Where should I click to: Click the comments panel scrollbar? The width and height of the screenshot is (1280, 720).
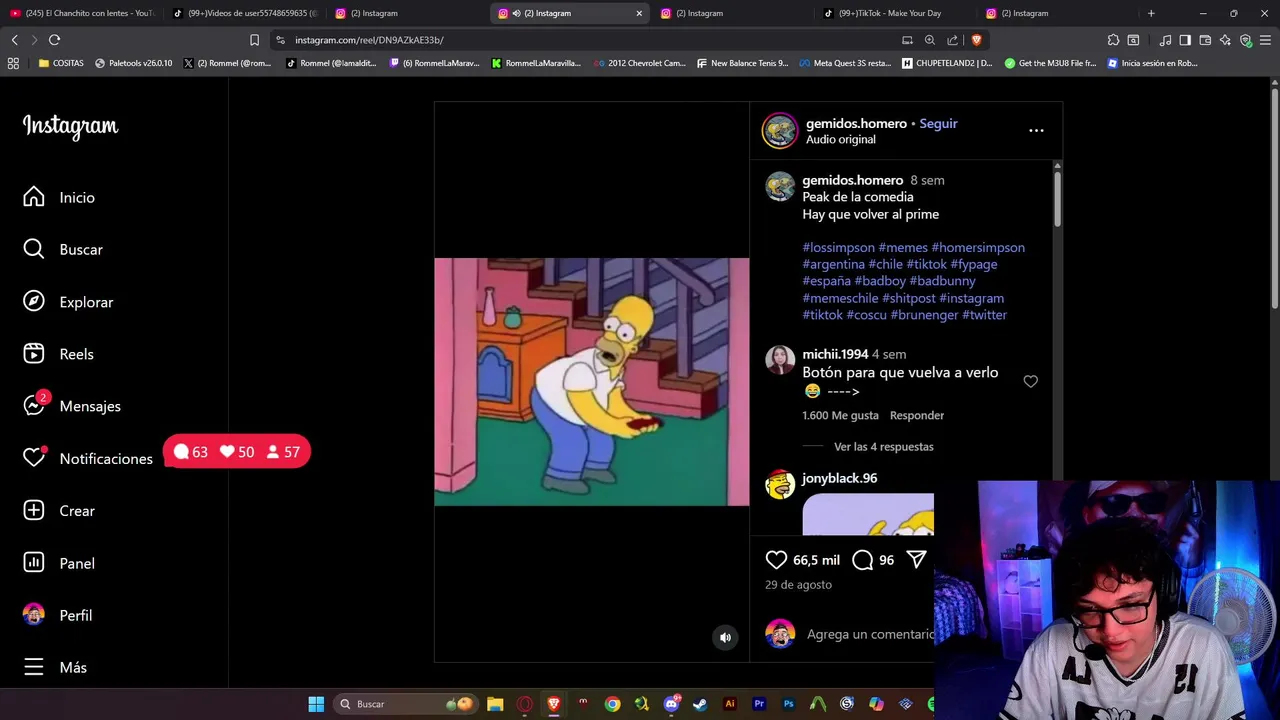click(x=1057, y=200)
